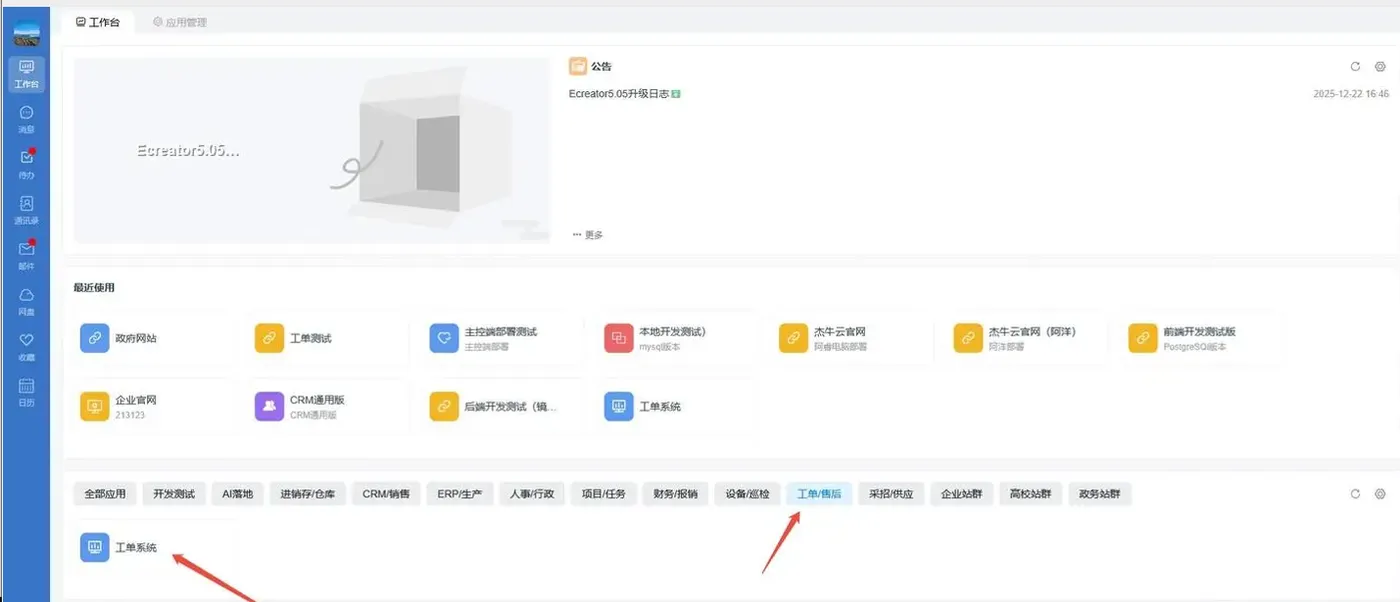Image resolution: width=1400 pixels, height=602 pixels.
Task: Select ERP/生产 category
Action: coord(460,494)
